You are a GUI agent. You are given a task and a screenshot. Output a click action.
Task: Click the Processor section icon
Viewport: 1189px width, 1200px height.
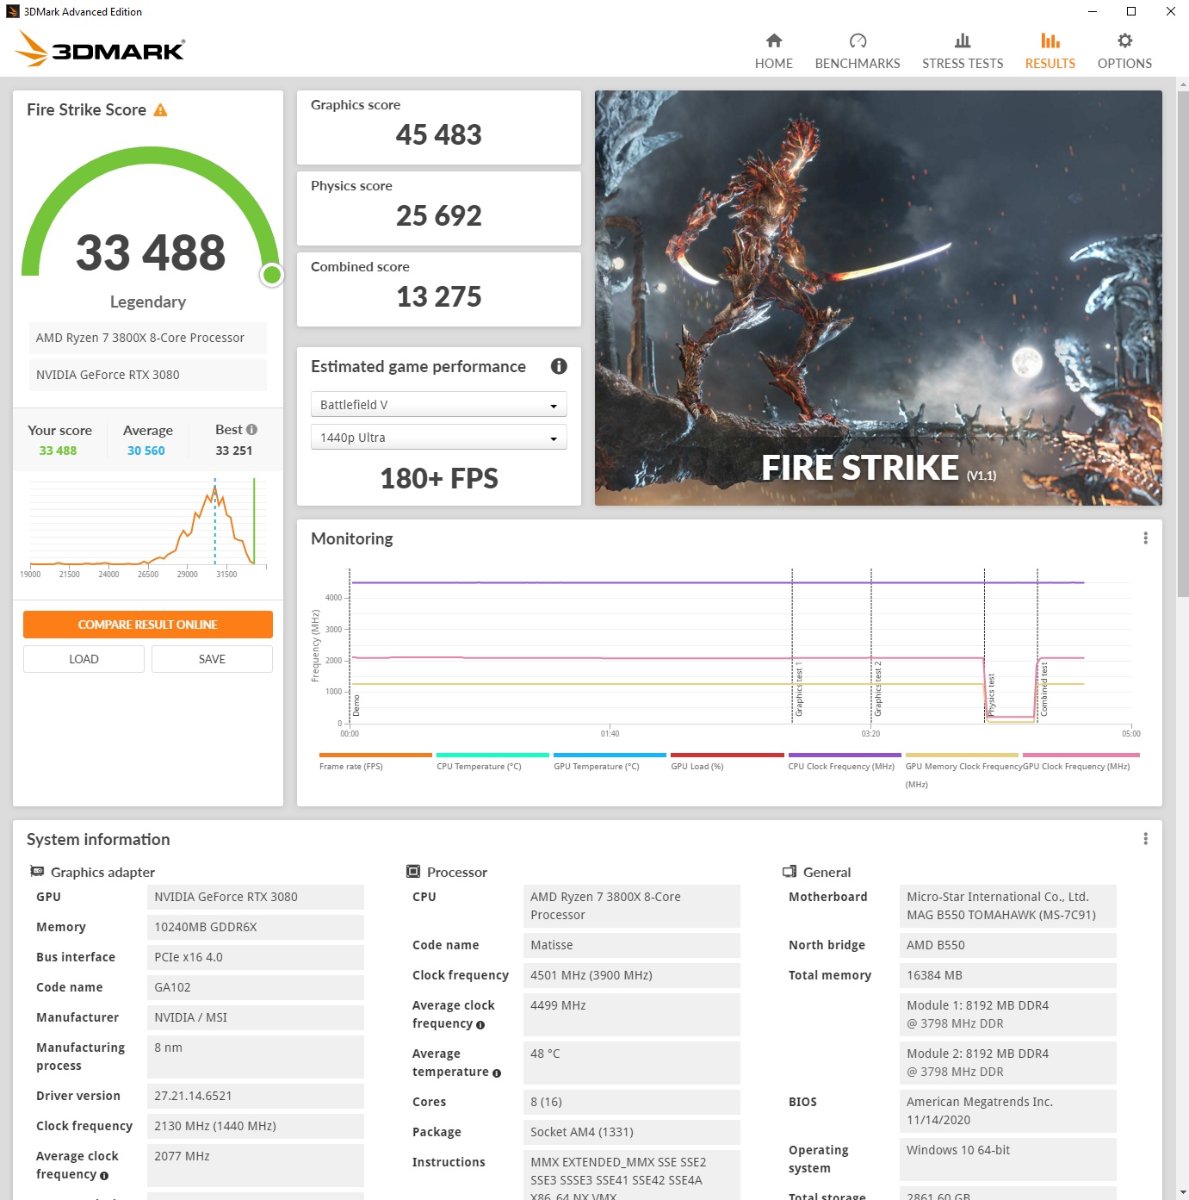click(x=413, y=871)
